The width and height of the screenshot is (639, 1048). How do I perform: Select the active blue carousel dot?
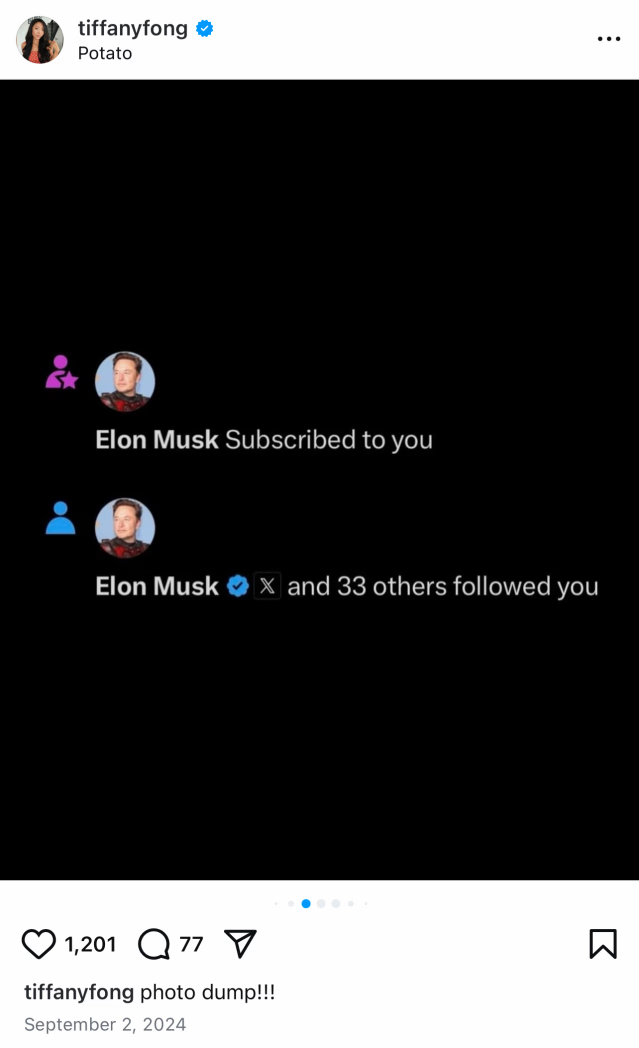click(306, 904)
